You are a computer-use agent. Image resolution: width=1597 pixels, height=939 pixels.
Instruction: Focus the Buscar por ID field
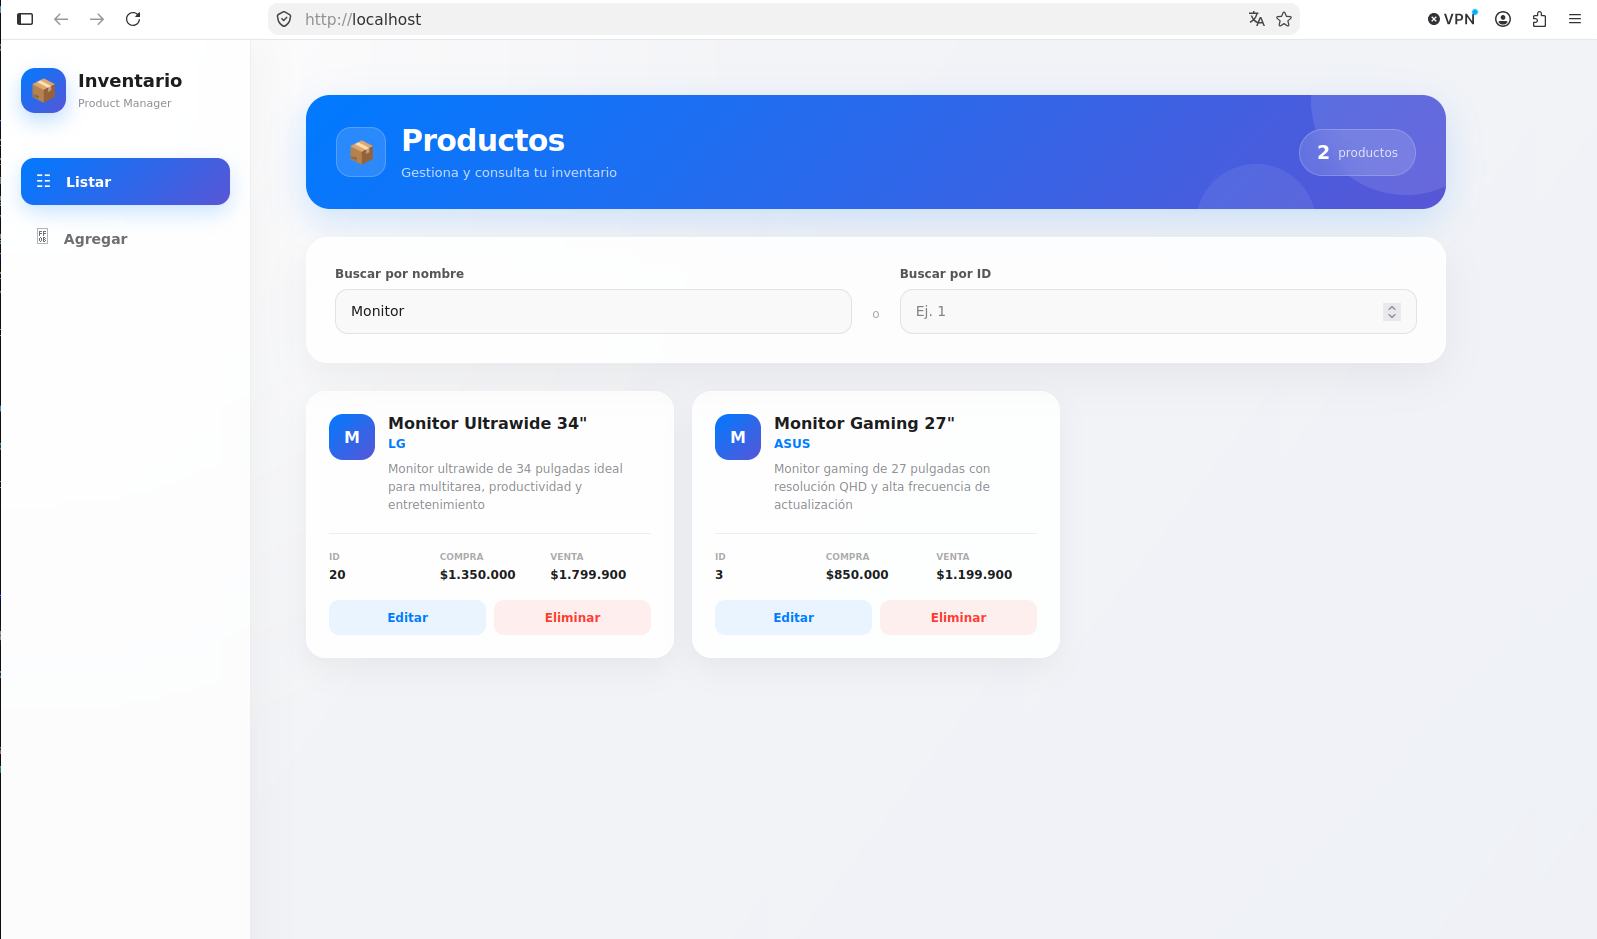[1158, 311]
